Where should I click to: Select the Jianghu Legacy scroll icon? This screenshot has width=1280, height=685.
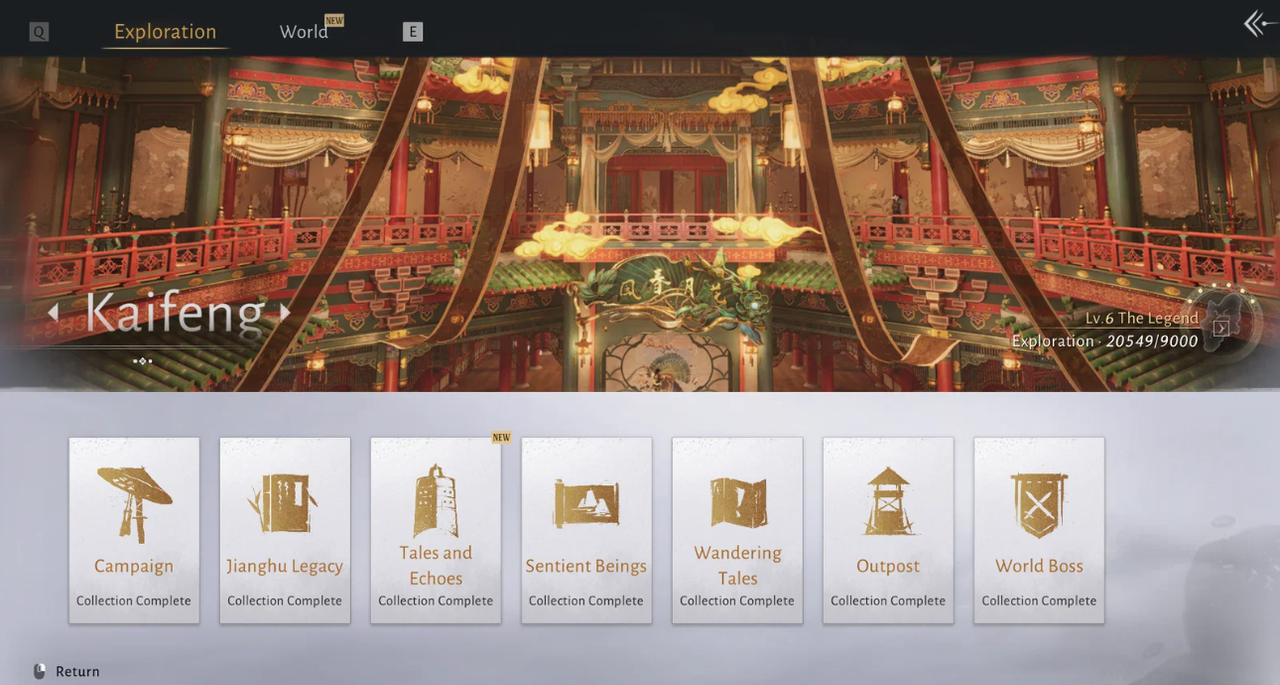click(284, 503)
